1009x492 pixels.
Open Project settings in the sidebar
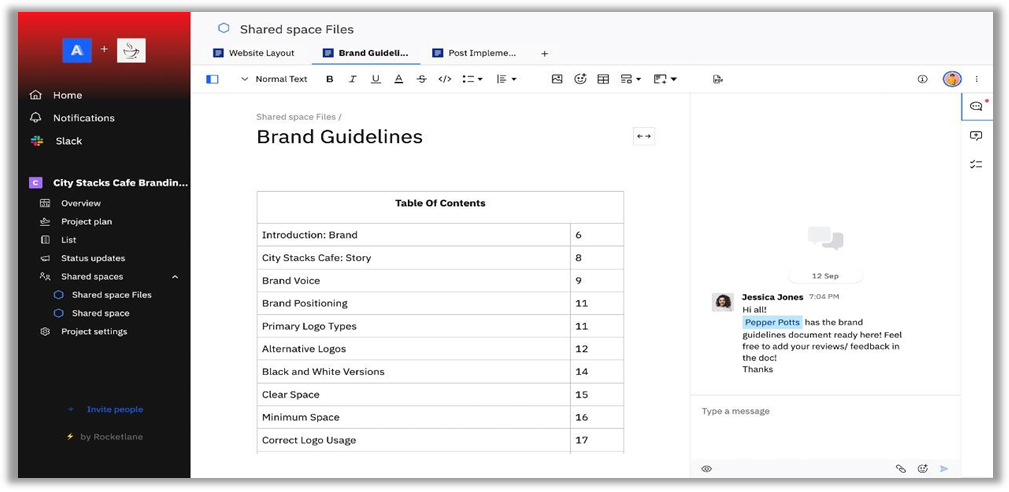(94, 331)
